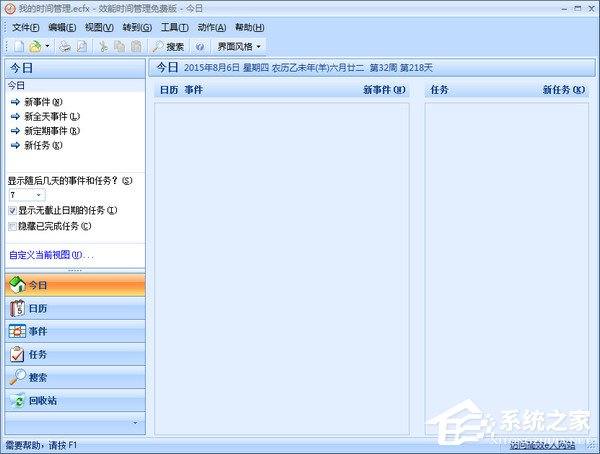Expand navigation pane options chevron
Screen dimensions: 600x454
[135, 423]
